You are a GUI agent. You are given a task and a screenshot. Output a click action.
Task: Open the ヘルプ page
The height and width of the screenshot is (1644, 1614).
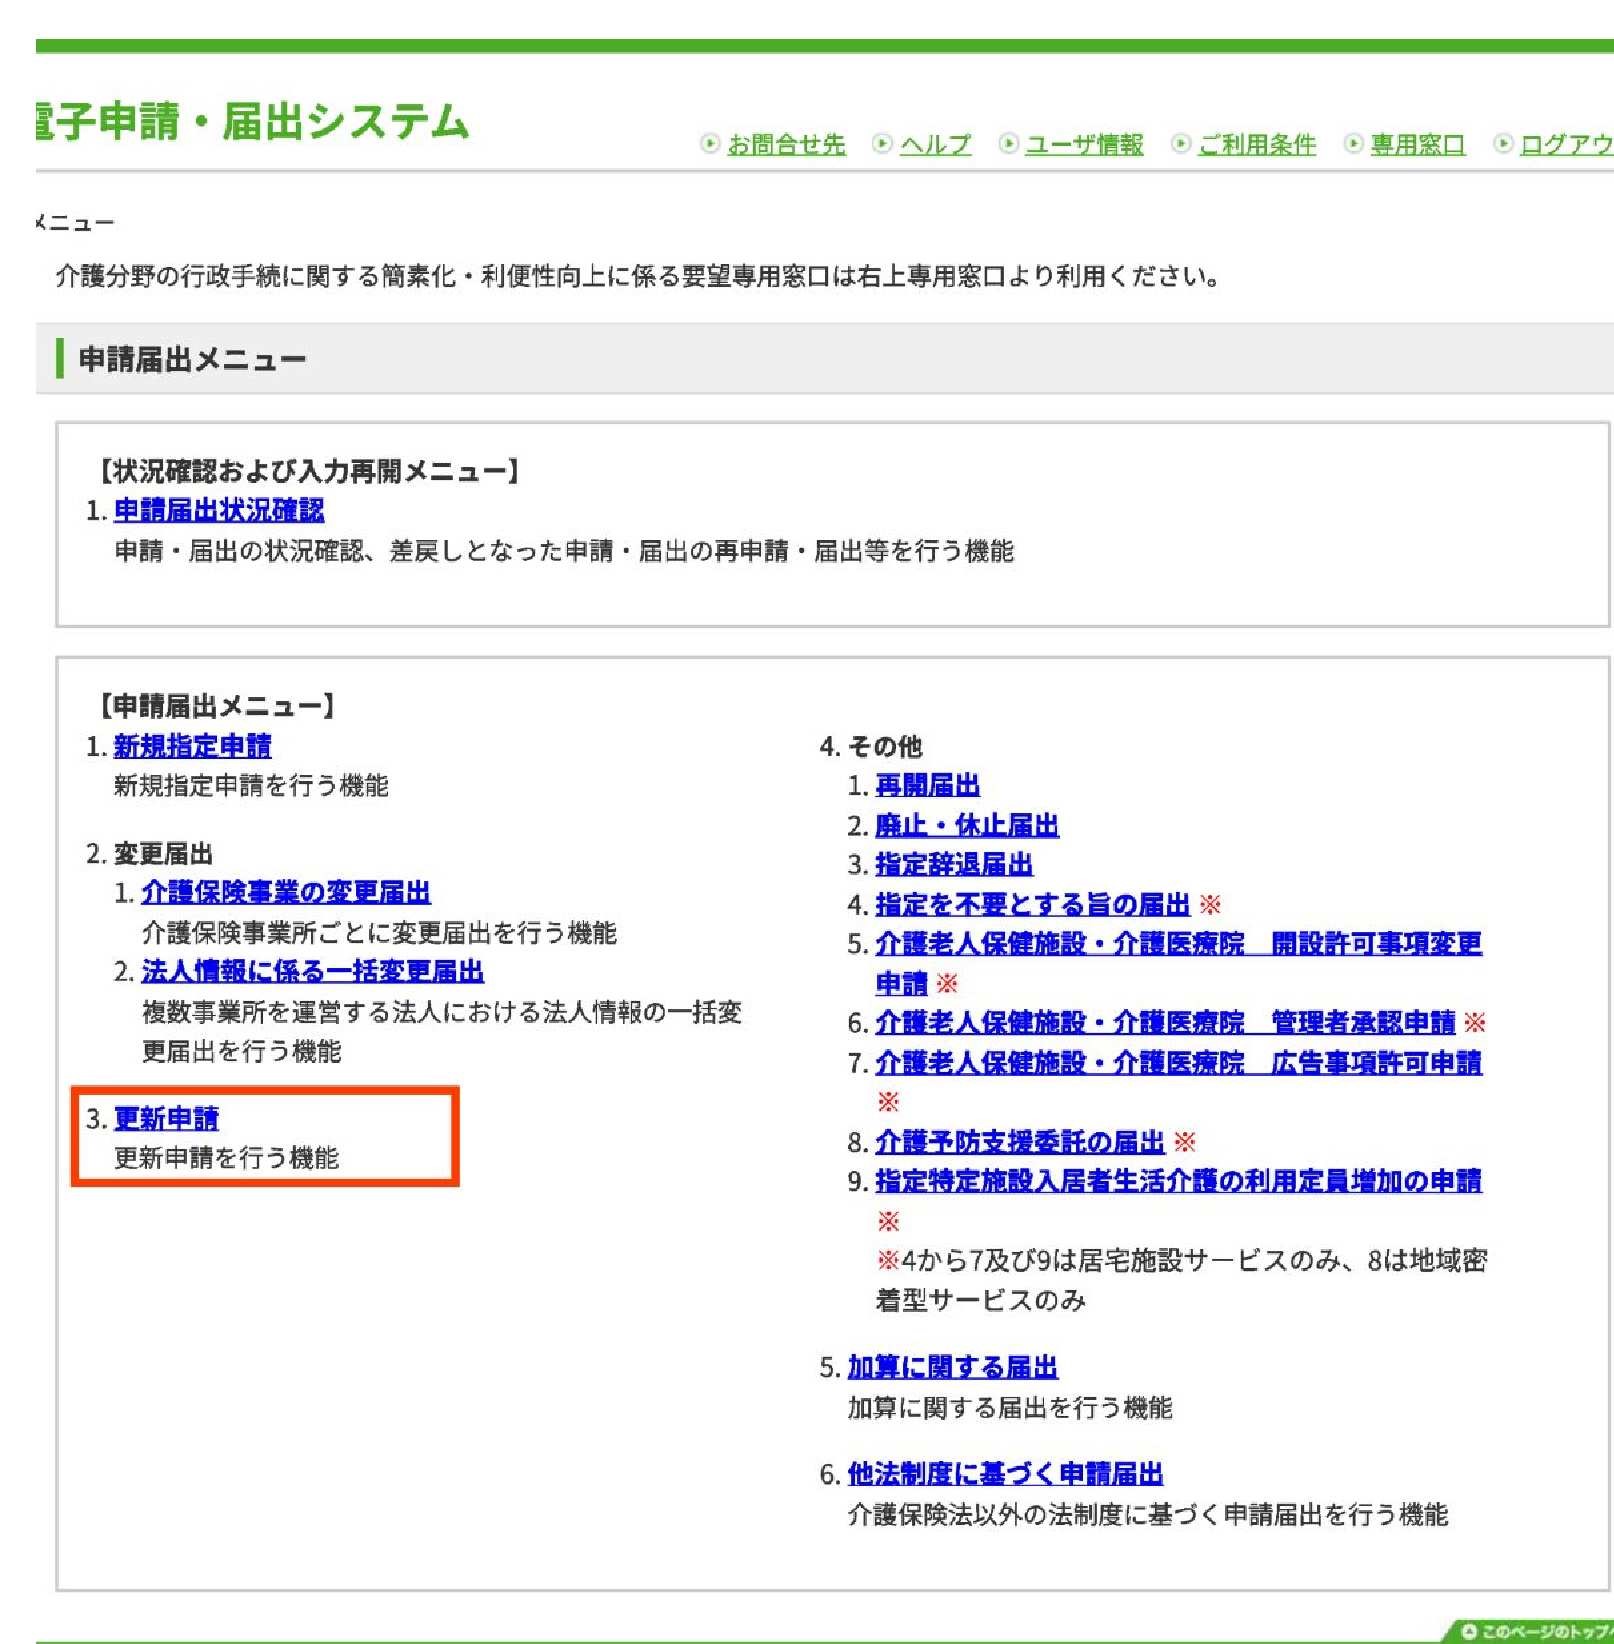(x=935, y=146)
